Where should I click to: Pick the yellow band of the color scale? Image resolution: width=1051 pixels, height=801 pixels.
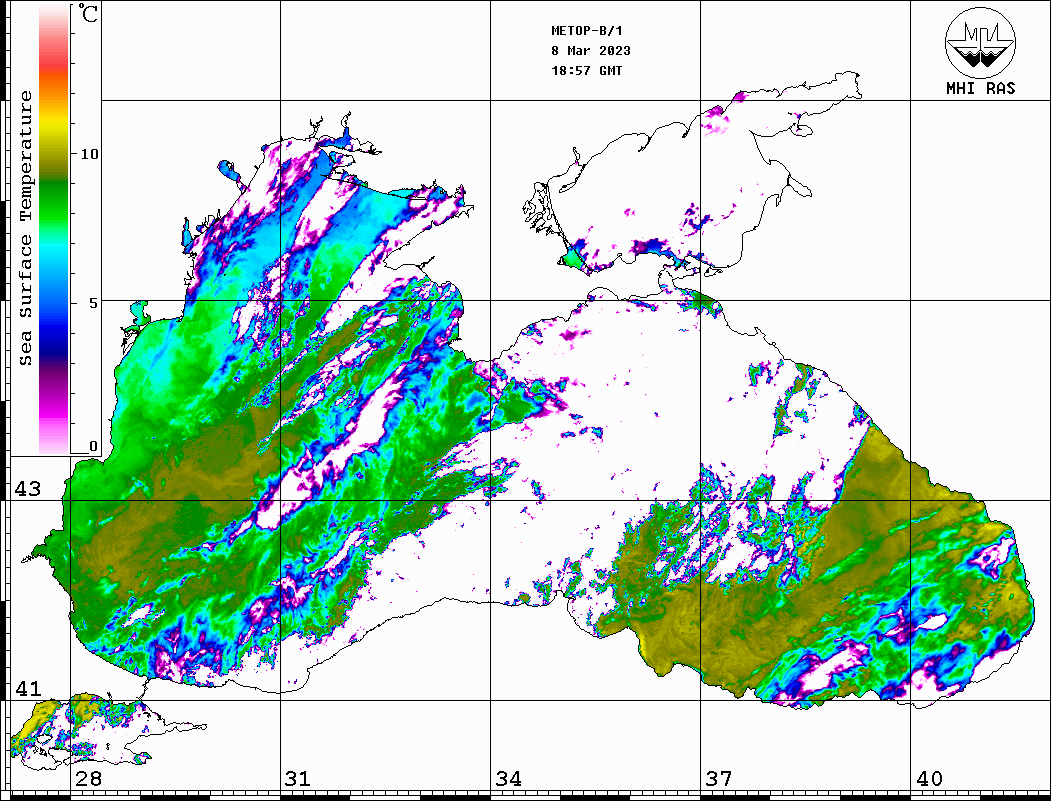pyautogui.click(x=54, y=124)
